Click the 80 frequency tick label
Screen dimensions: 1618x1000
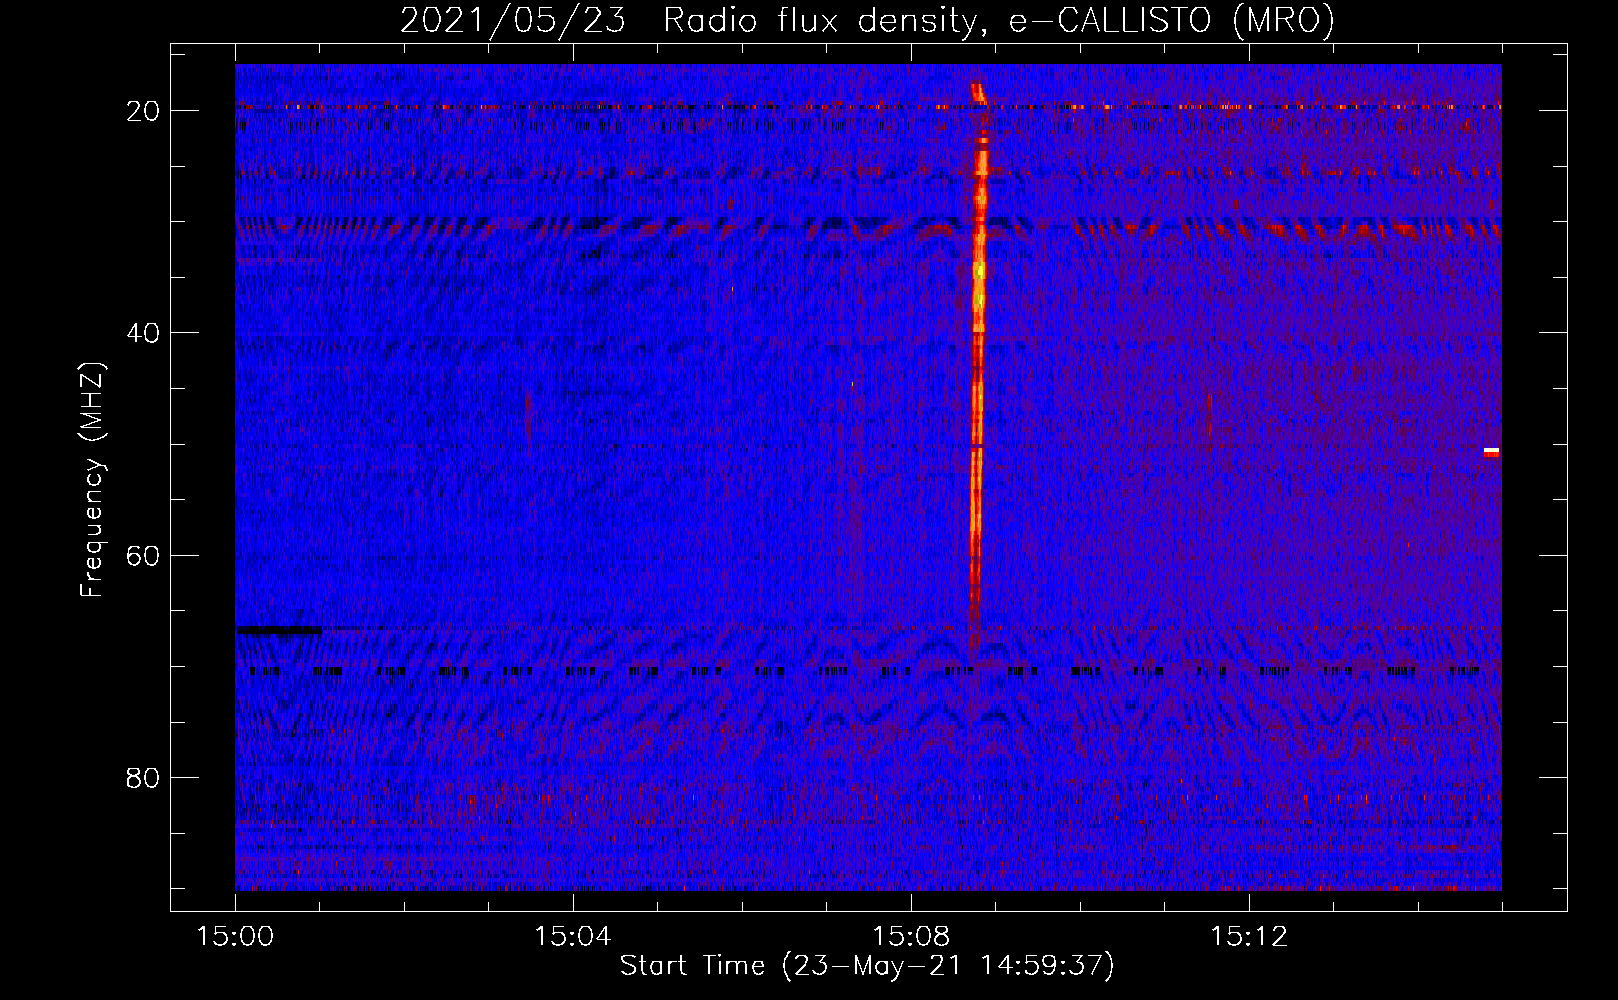point(143,778)
